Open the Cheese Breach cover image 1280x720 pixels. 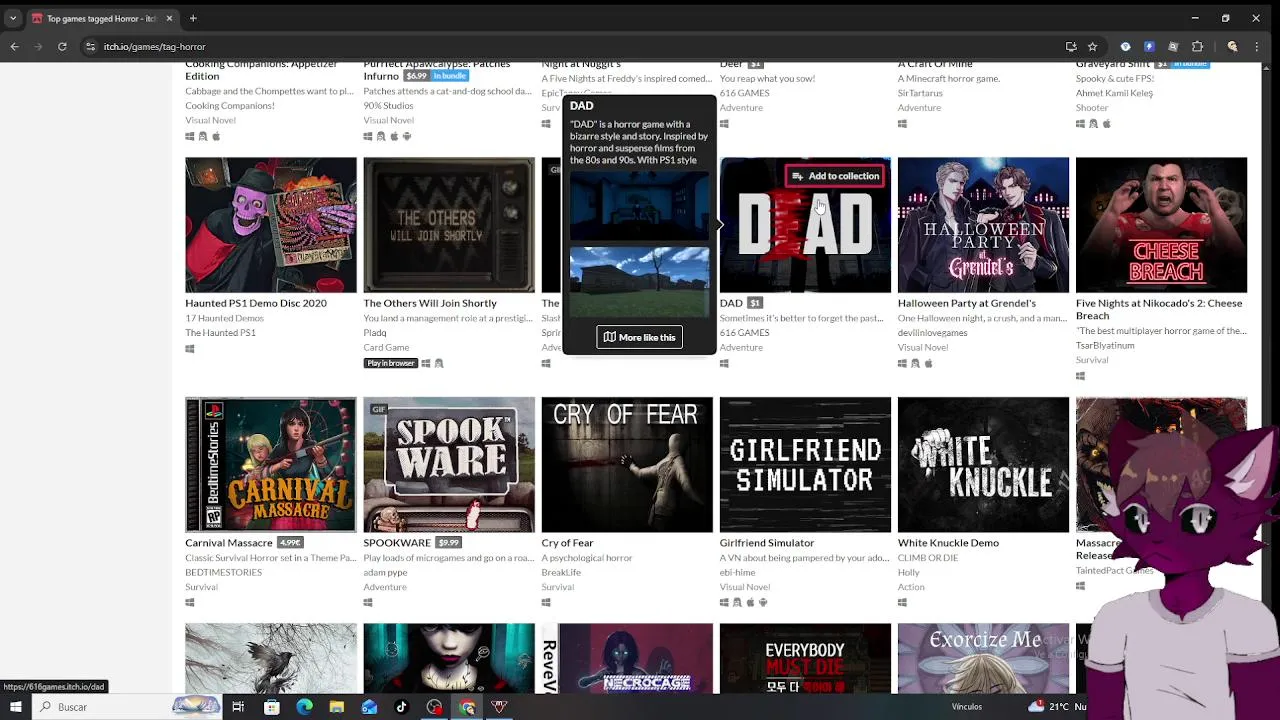click(1161, 225)
